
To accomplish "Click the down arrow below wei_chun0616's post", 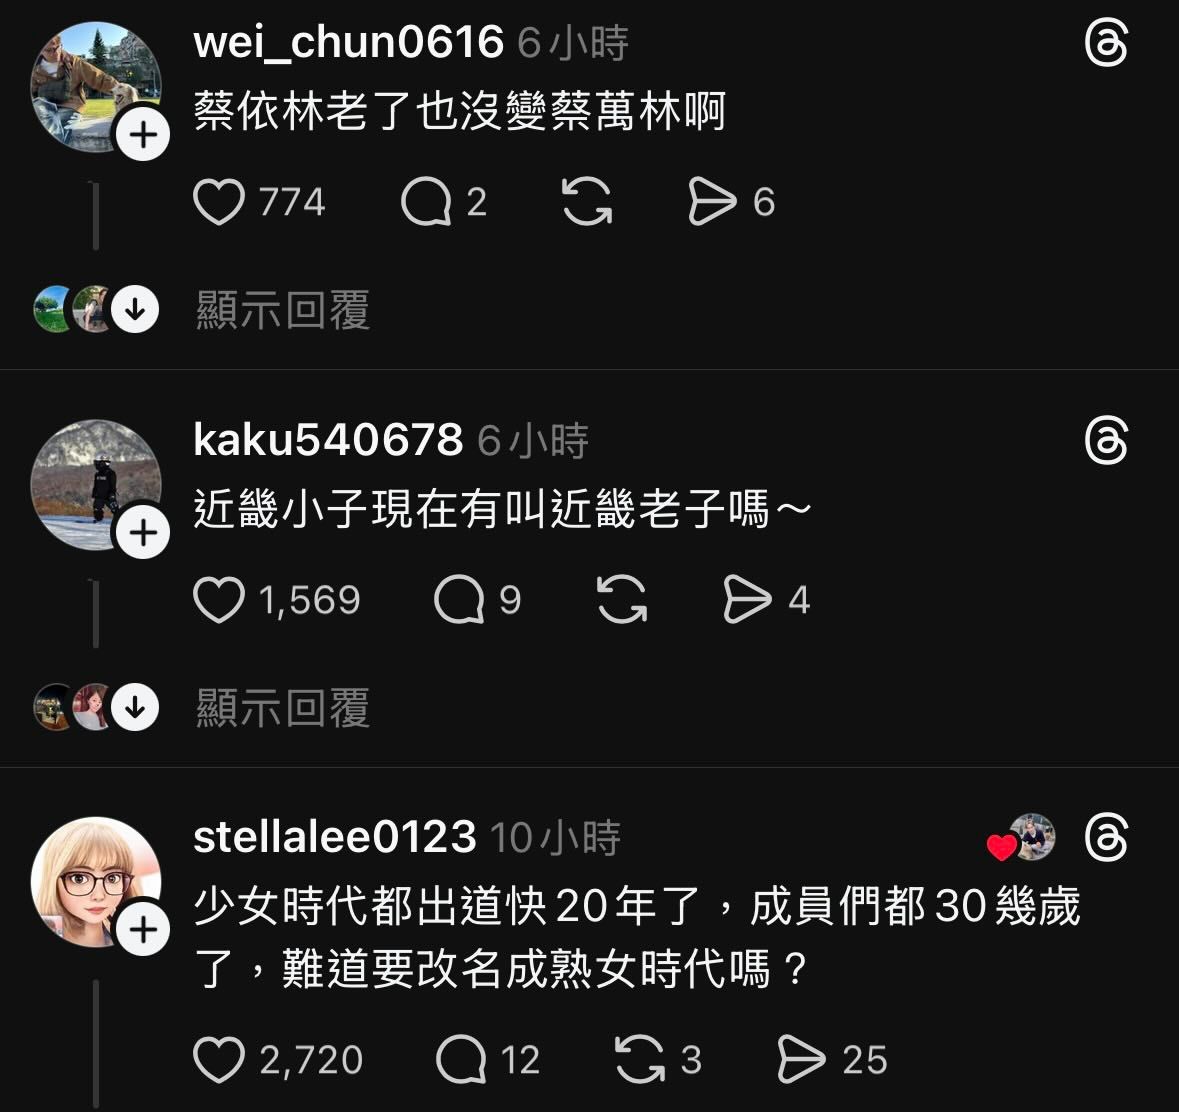I will 135,309.
